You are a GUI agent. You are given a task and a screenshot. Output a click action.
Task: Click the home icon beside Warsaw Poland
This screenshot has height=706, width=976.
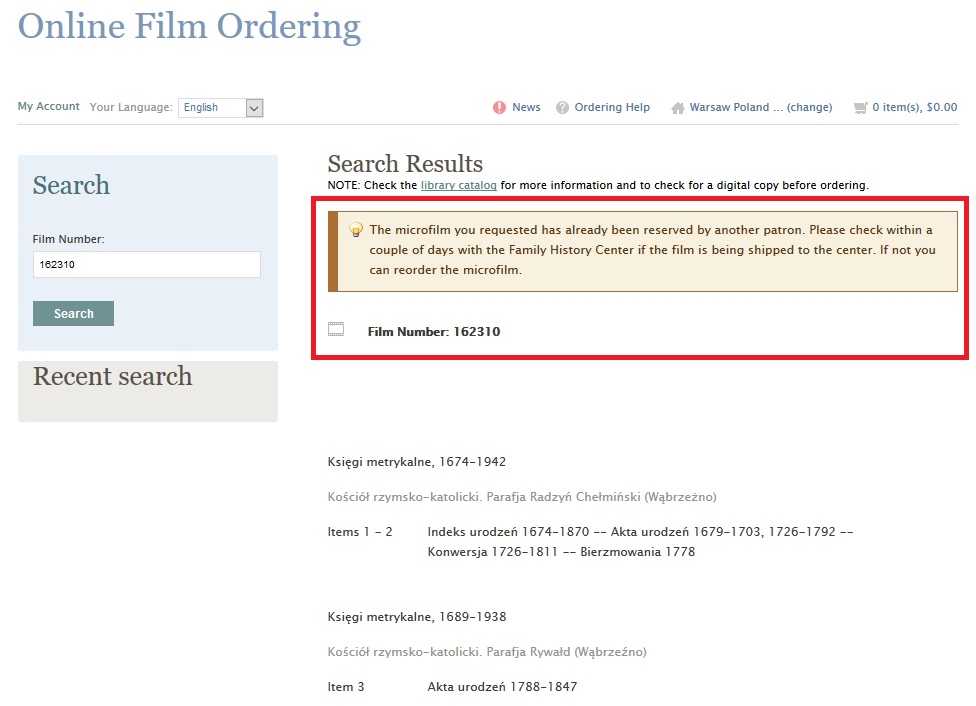pos(678,108)
